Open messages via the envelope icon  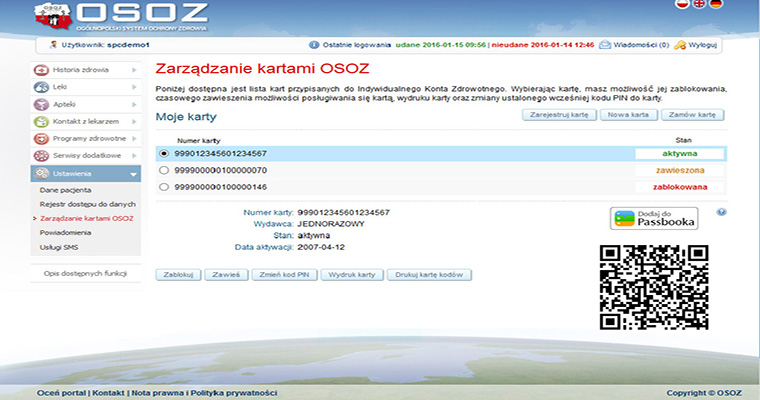pyautogui.click(x=606, y=45)
